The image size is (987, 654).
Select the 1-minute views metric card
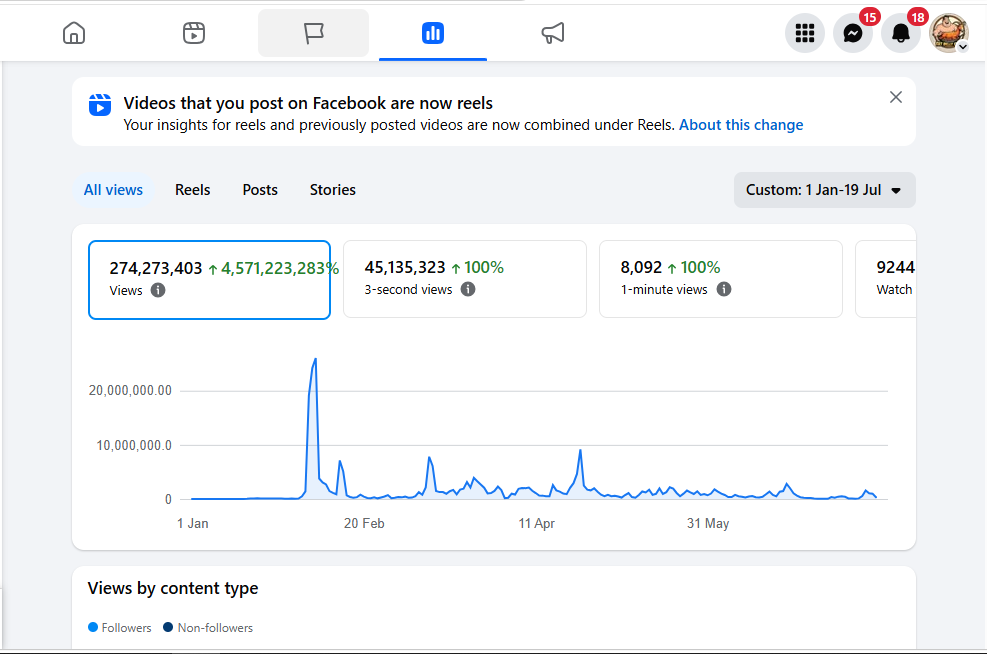coord(721,279)
